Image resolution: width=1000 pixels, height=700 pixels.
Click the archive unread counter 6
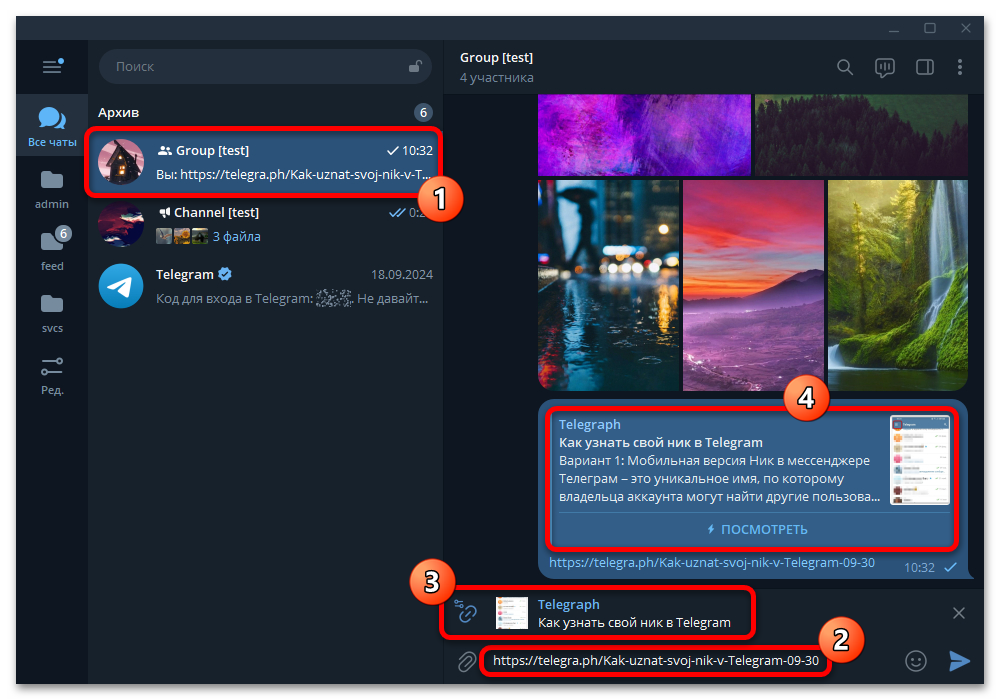(423, 113)
